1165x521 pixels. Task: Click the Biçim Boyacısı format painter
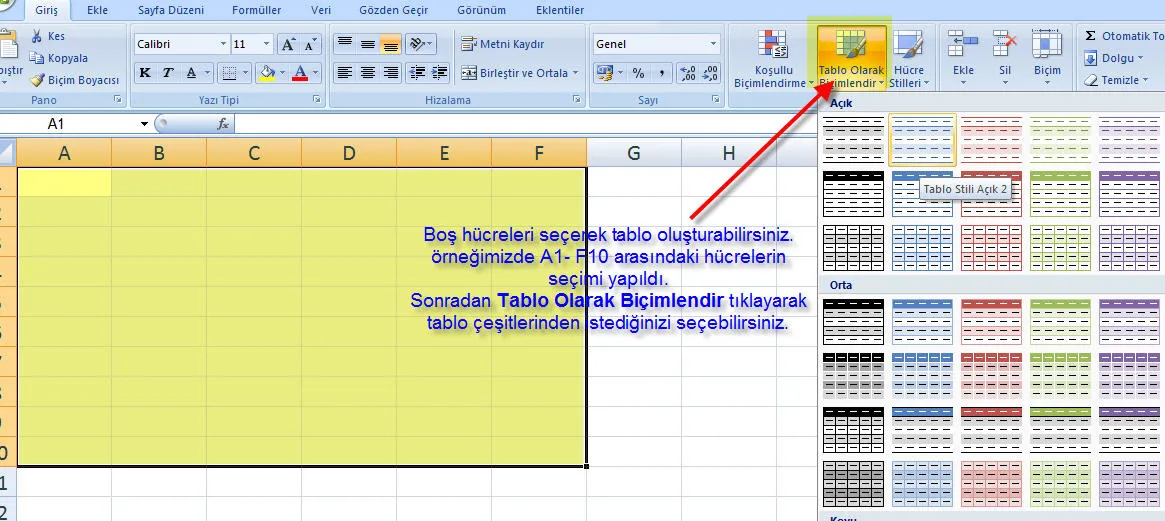point(75,80)
